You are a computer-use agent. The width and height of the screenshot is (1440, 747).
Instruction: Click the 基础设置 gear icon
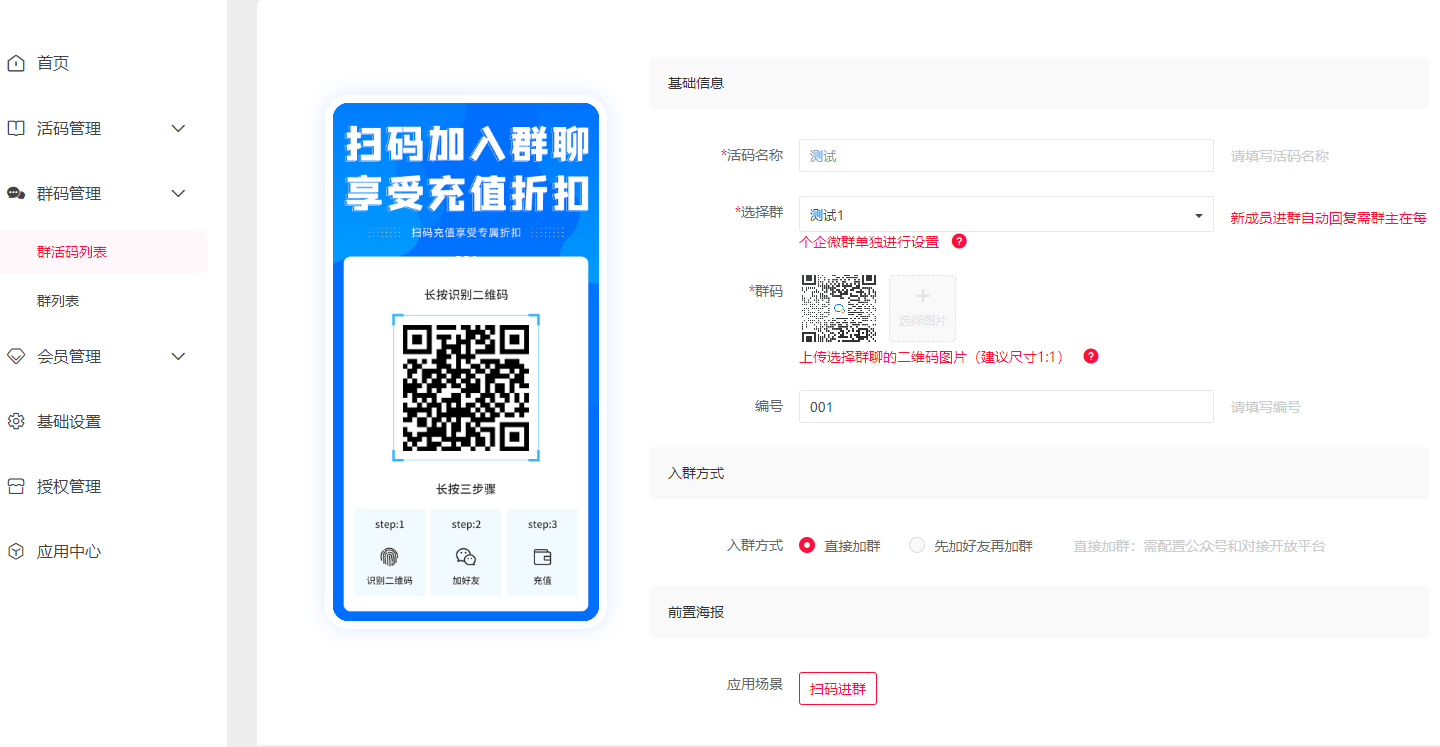(x=16, y=422)
